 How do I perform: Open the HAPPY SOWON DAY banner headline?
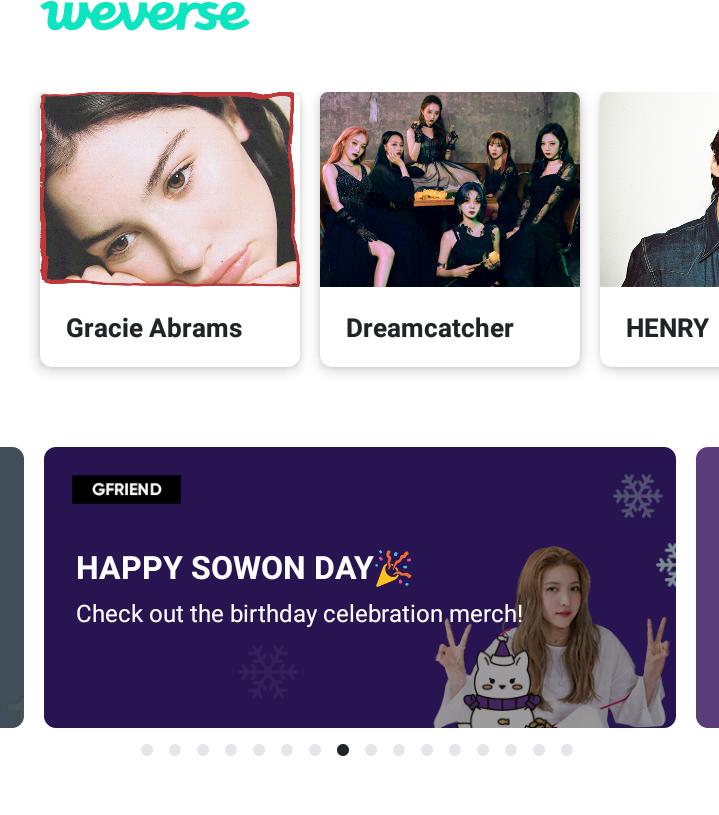coord(225,568)
